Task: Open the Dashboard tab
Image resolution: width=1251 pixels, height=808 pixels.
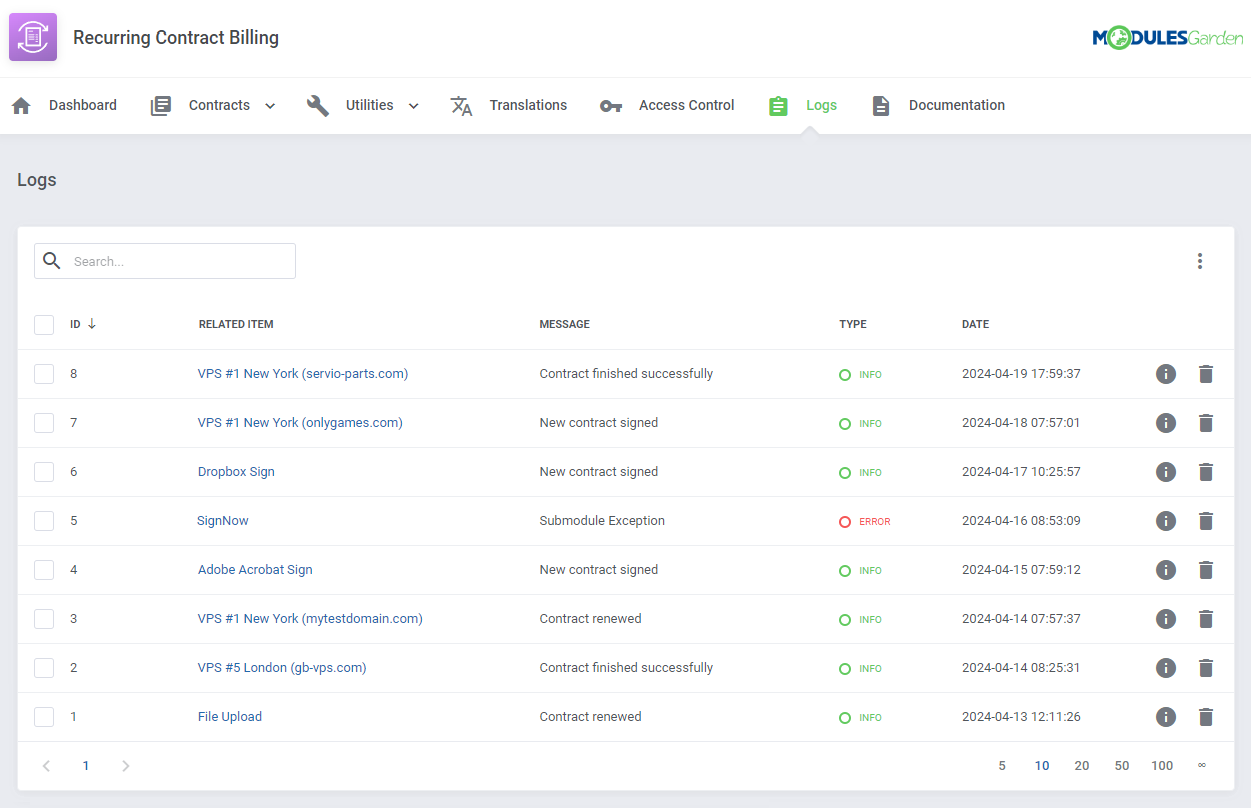Action: pyautogui.click(x=64, y=105)
